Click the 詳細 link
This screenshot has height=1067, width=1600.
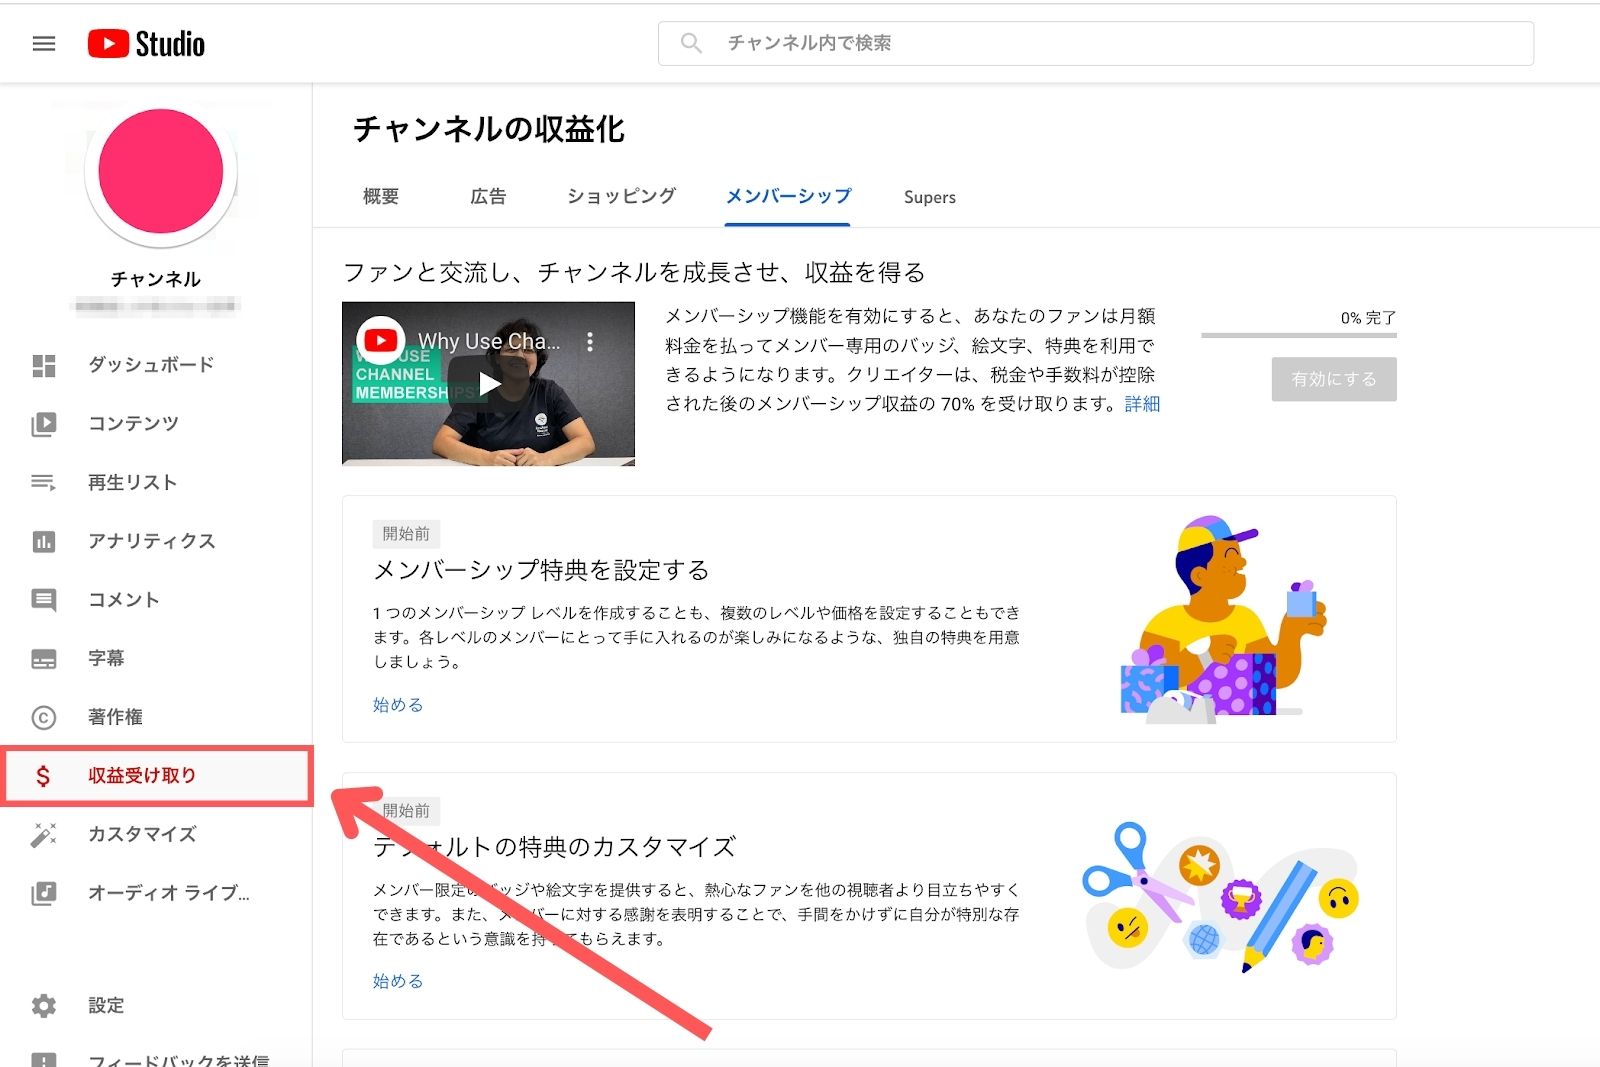[x=1142, y=404]
